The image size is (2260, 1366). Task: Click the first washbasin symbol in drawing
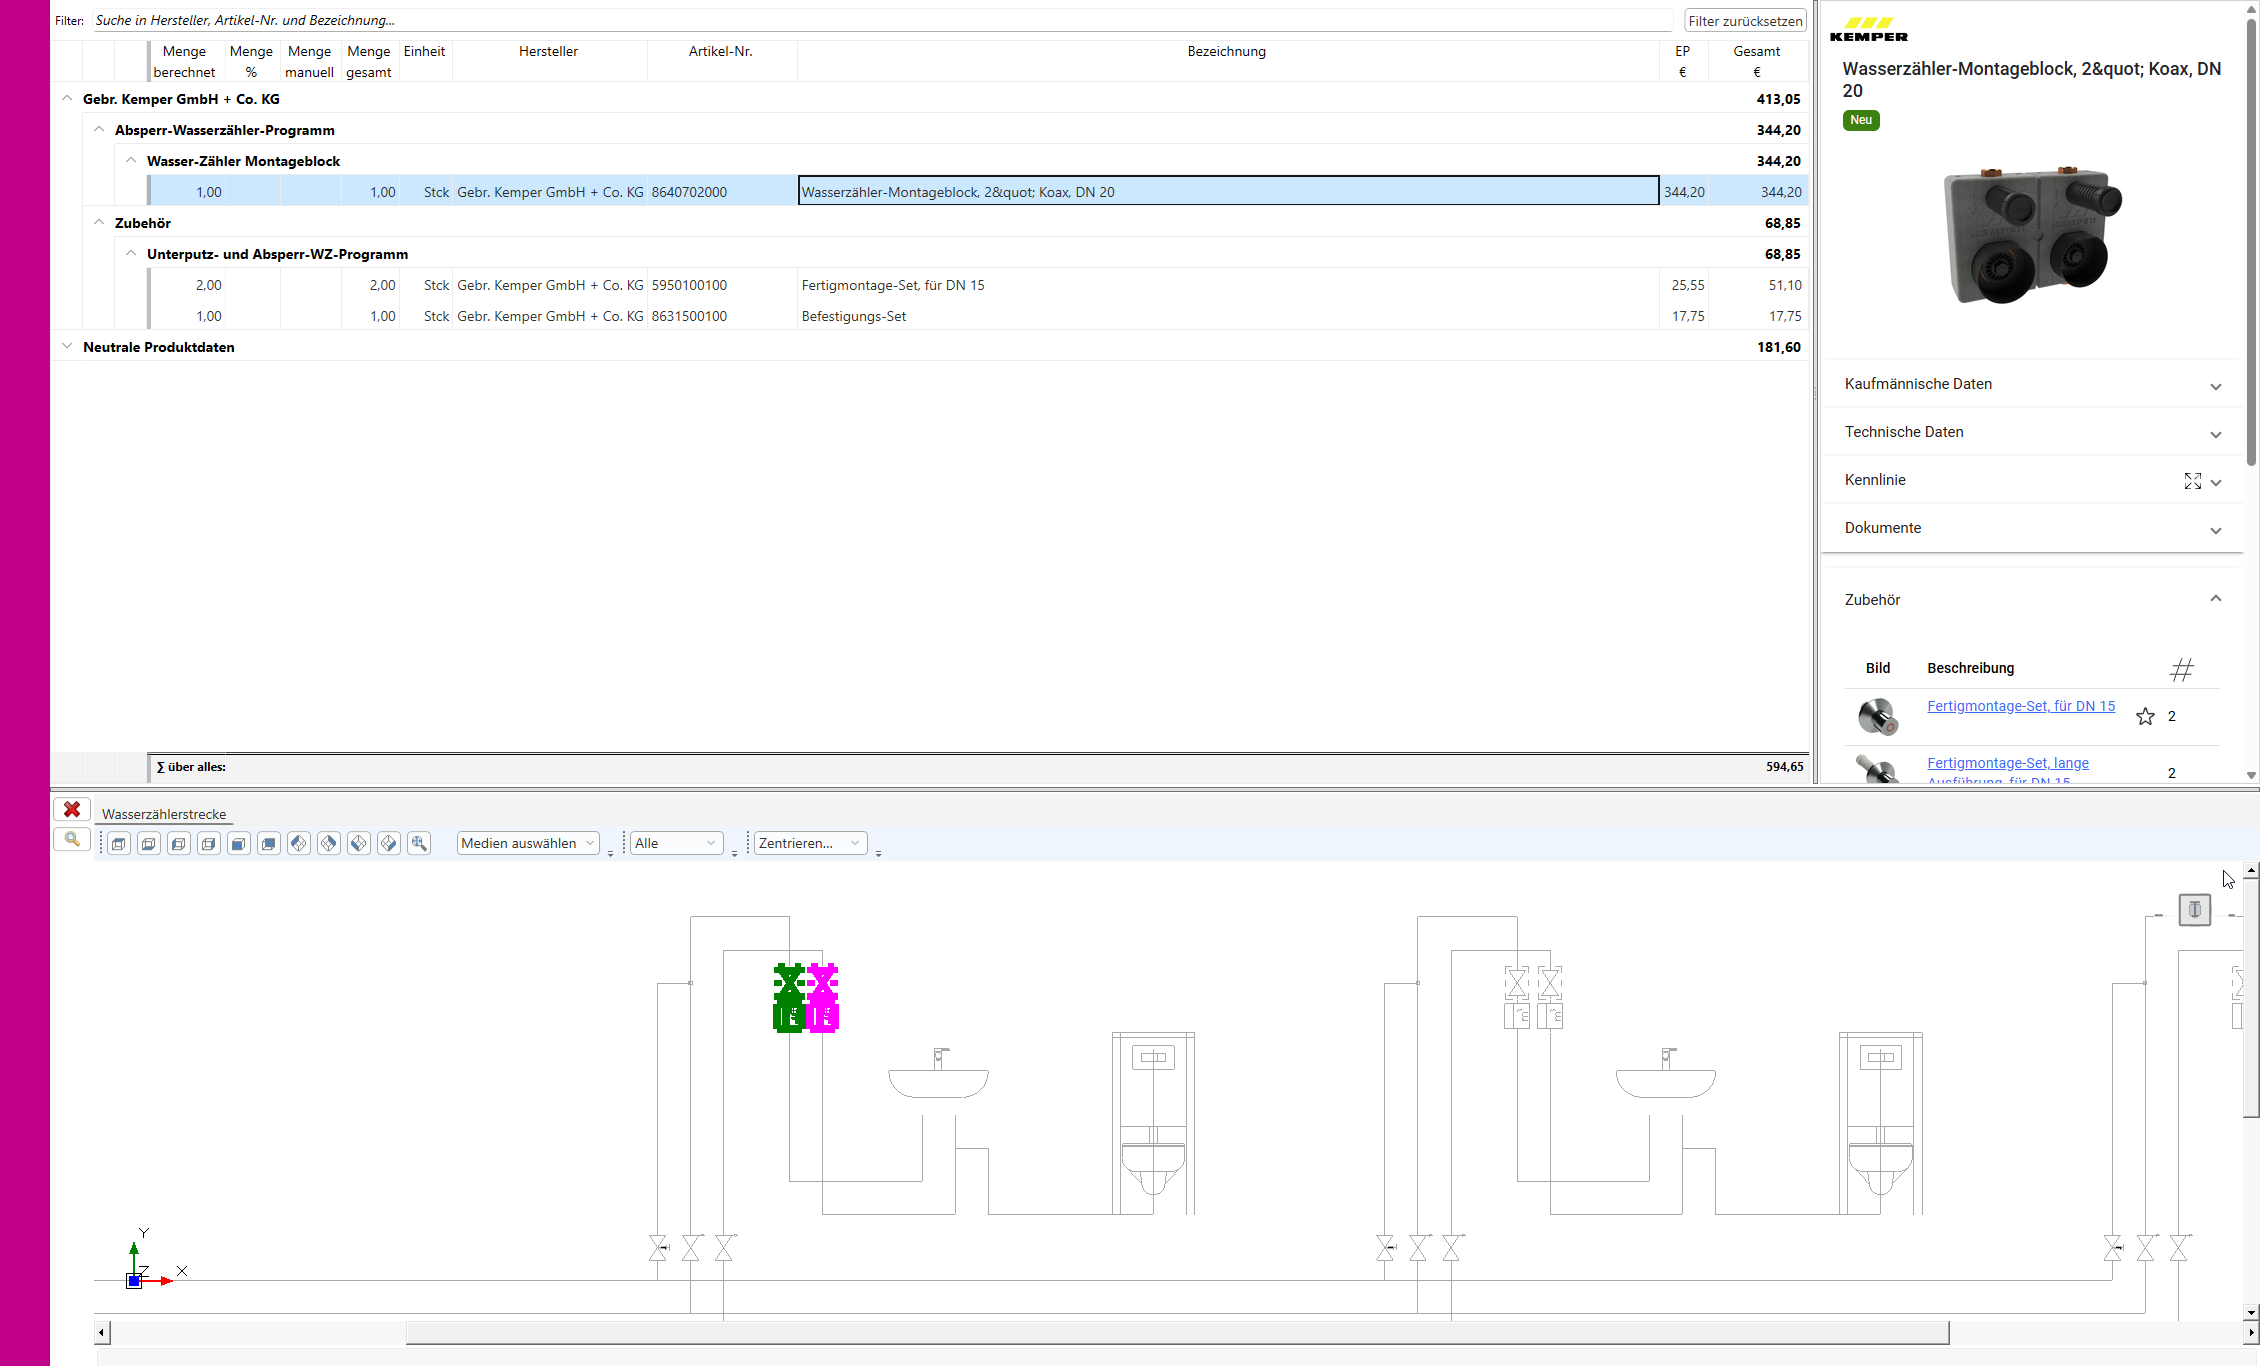(x=938, y=1074)
